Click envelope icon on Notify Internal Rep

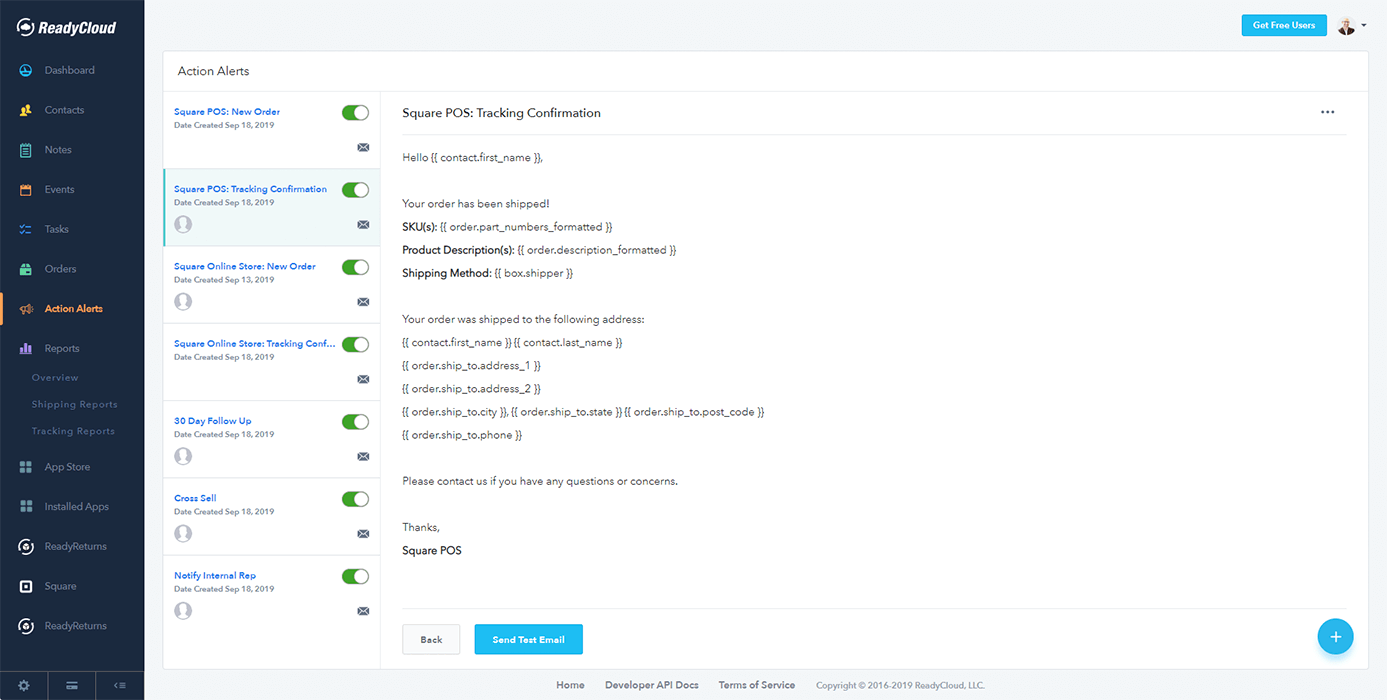pos(363,611)
